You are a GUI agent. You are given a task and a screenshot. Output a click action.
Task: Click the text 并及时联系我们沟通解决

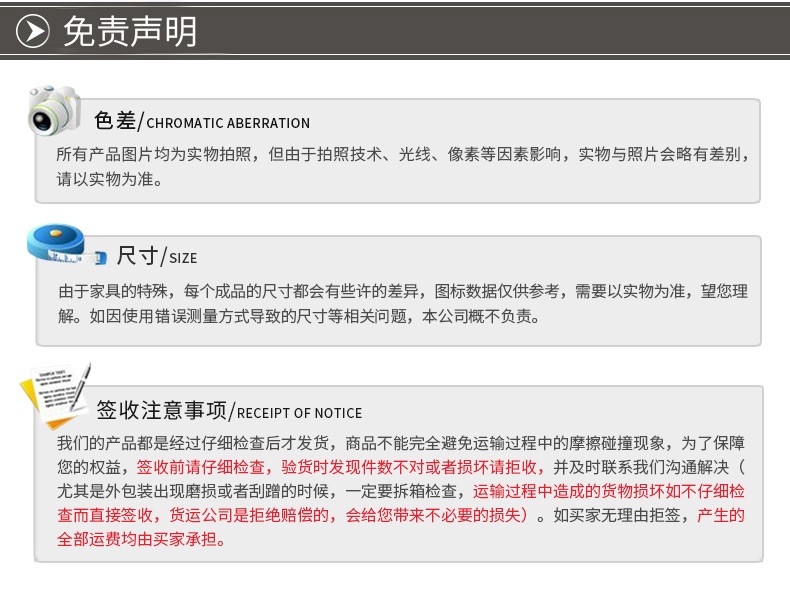point(641,467)
